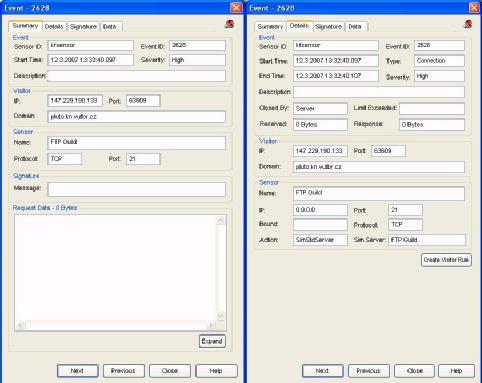Click the Close button in left Event window
Screen dimensions: 482x383
click(x=170, y=371)
